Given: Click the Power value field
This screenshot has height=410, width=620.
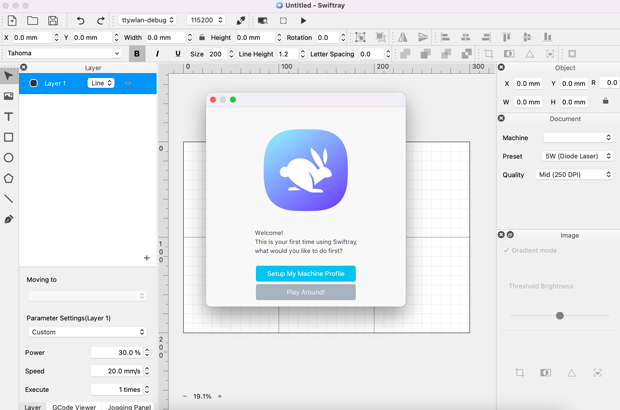Looking at the screenshot, I should click(117, 352).
